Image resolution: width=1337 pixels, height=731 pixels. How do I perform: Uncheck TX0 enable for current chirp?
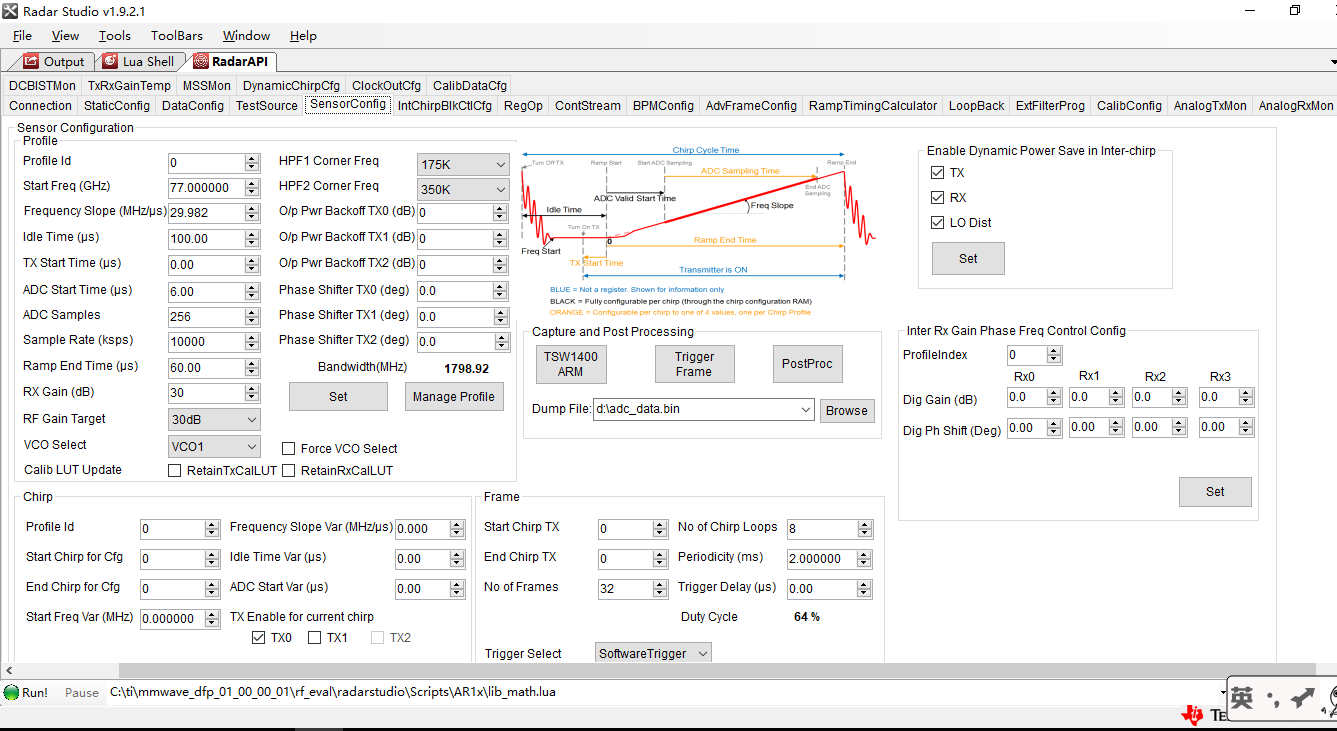click(259, 638)
